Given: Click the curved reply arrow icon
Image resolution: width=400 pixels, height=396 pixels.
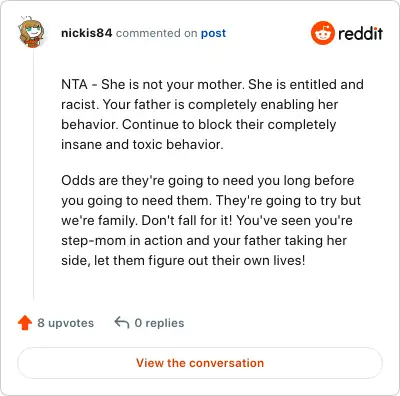Looking at the screenshot, I should (x=122, y=323).
